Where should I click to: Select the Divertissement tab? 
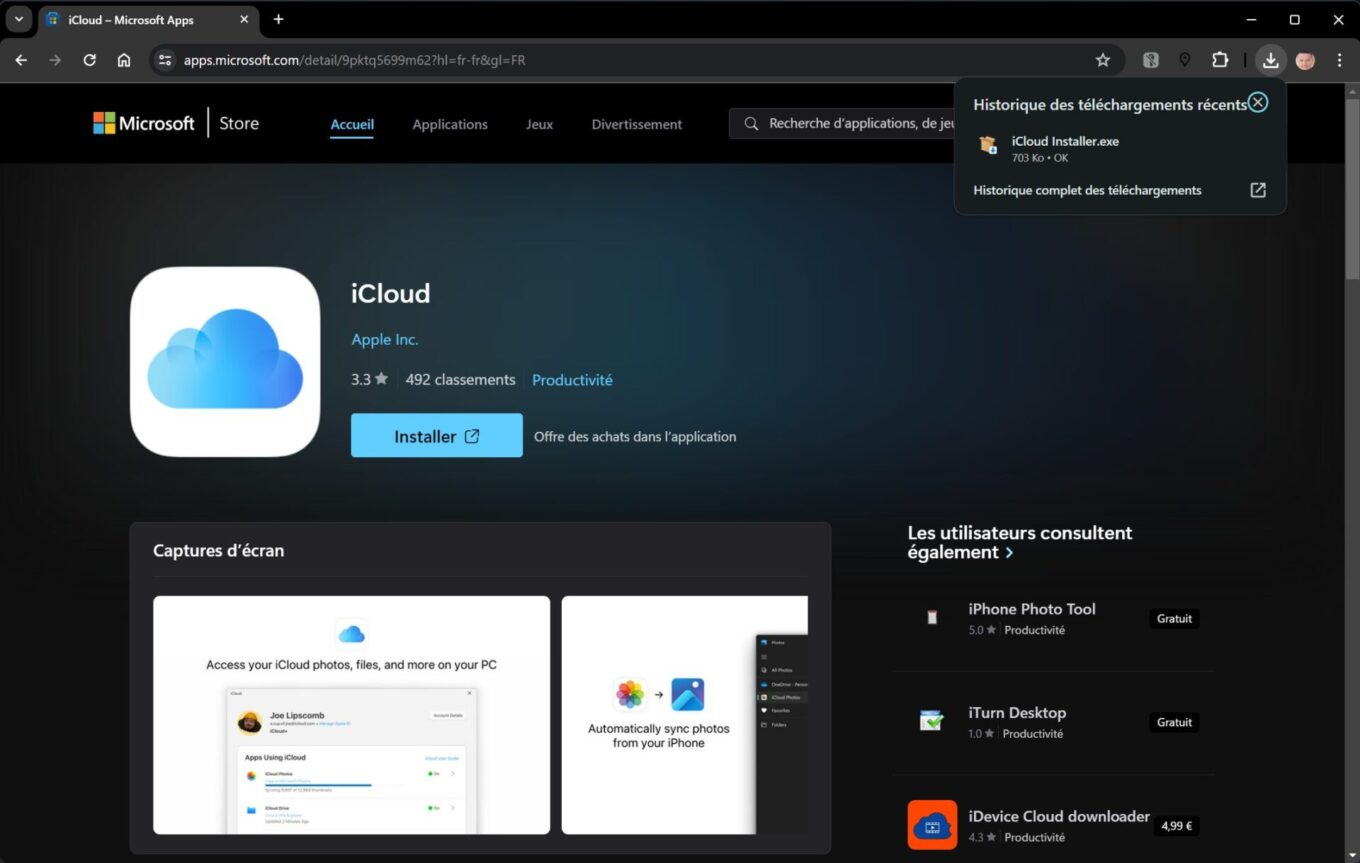pos(637,124)
